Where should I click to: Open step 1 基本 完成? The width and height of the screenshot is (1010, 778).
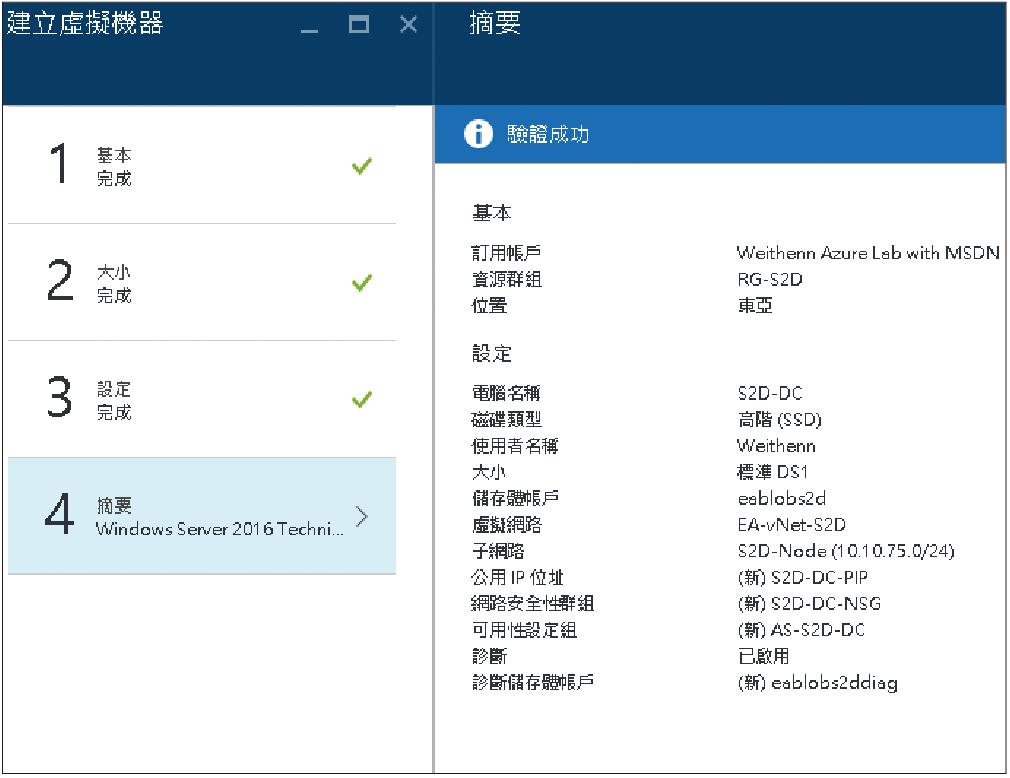click(x=202, y=166)
